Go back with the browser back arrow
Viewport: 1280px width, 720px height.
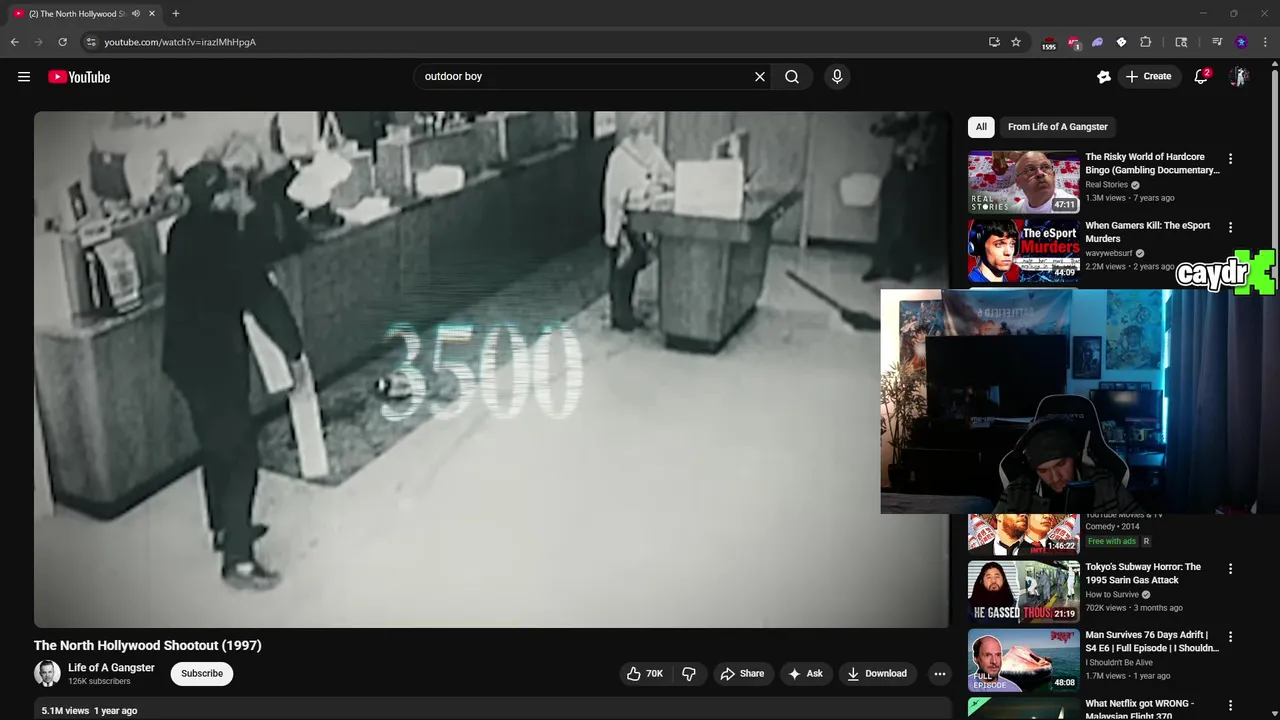coord(15,42)
